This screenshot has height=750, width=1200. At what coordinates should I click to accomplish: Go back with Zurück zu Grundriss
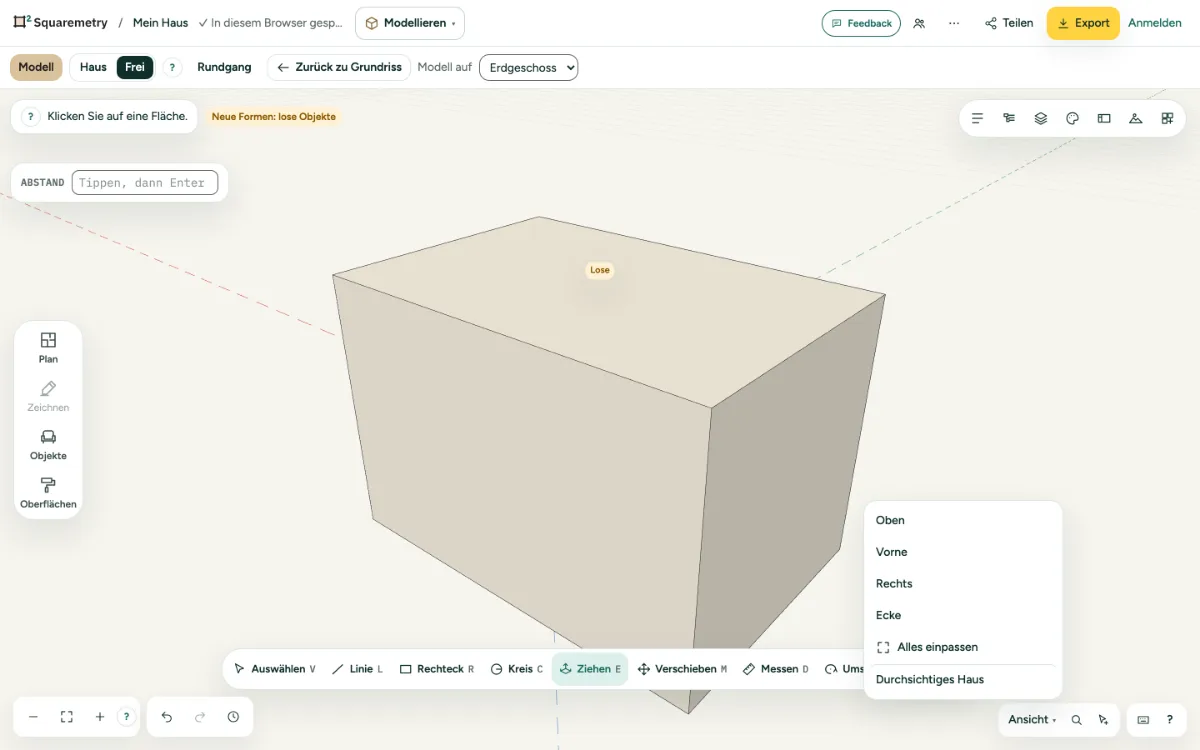pyautogui.click(x=339, y=67)
